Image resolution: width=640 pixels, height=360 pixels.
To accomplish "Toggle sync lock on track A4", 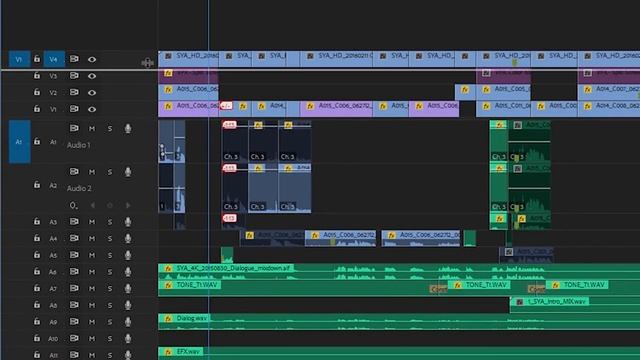I will (74, 238).
